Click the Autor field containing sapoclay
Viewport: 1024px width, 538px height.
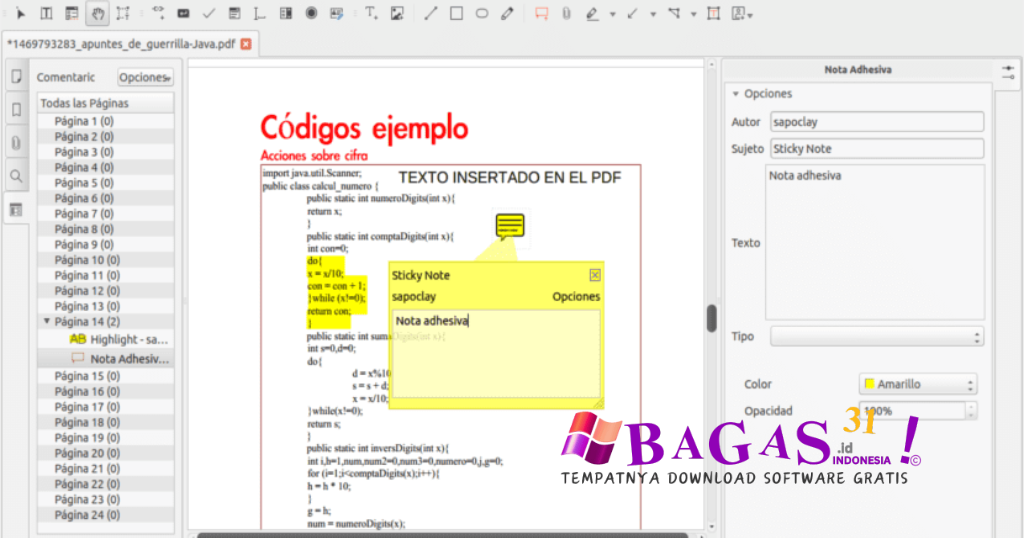[877, 122]
